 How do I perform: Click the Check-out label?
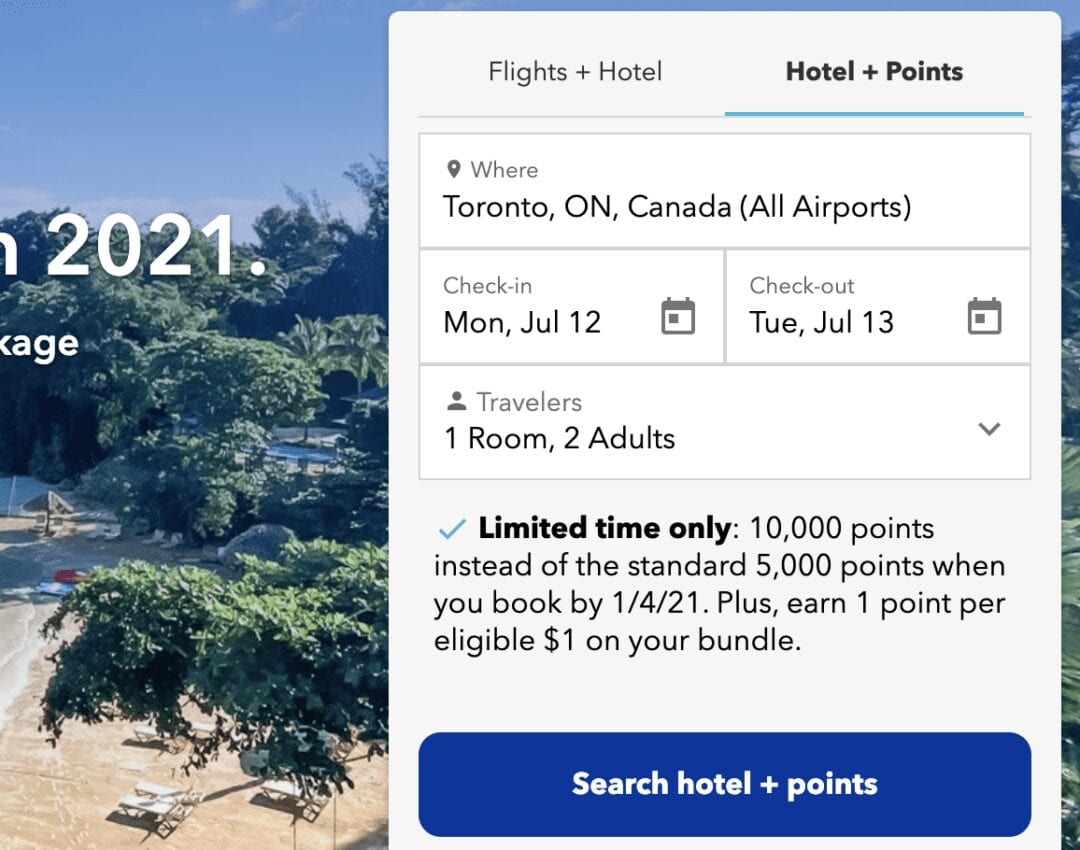[802, 285]
